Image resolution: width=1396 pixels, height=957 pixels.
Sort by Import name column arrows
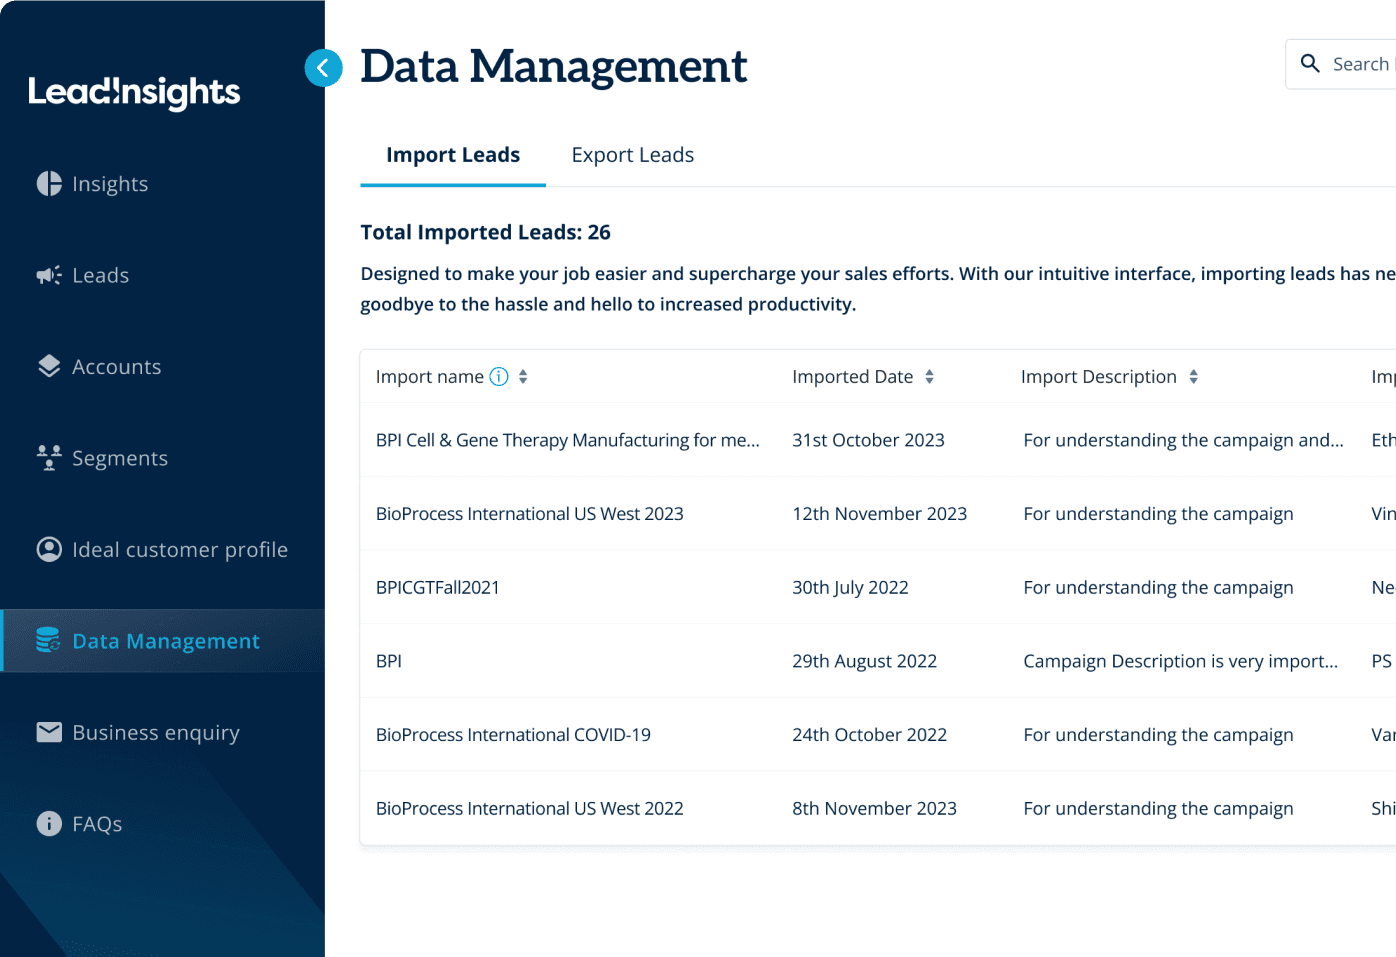pos(523,376)
